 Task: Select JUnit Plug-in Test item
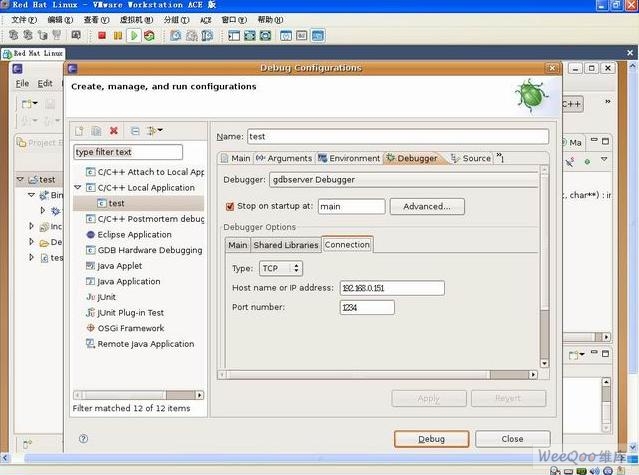[125, 312]
